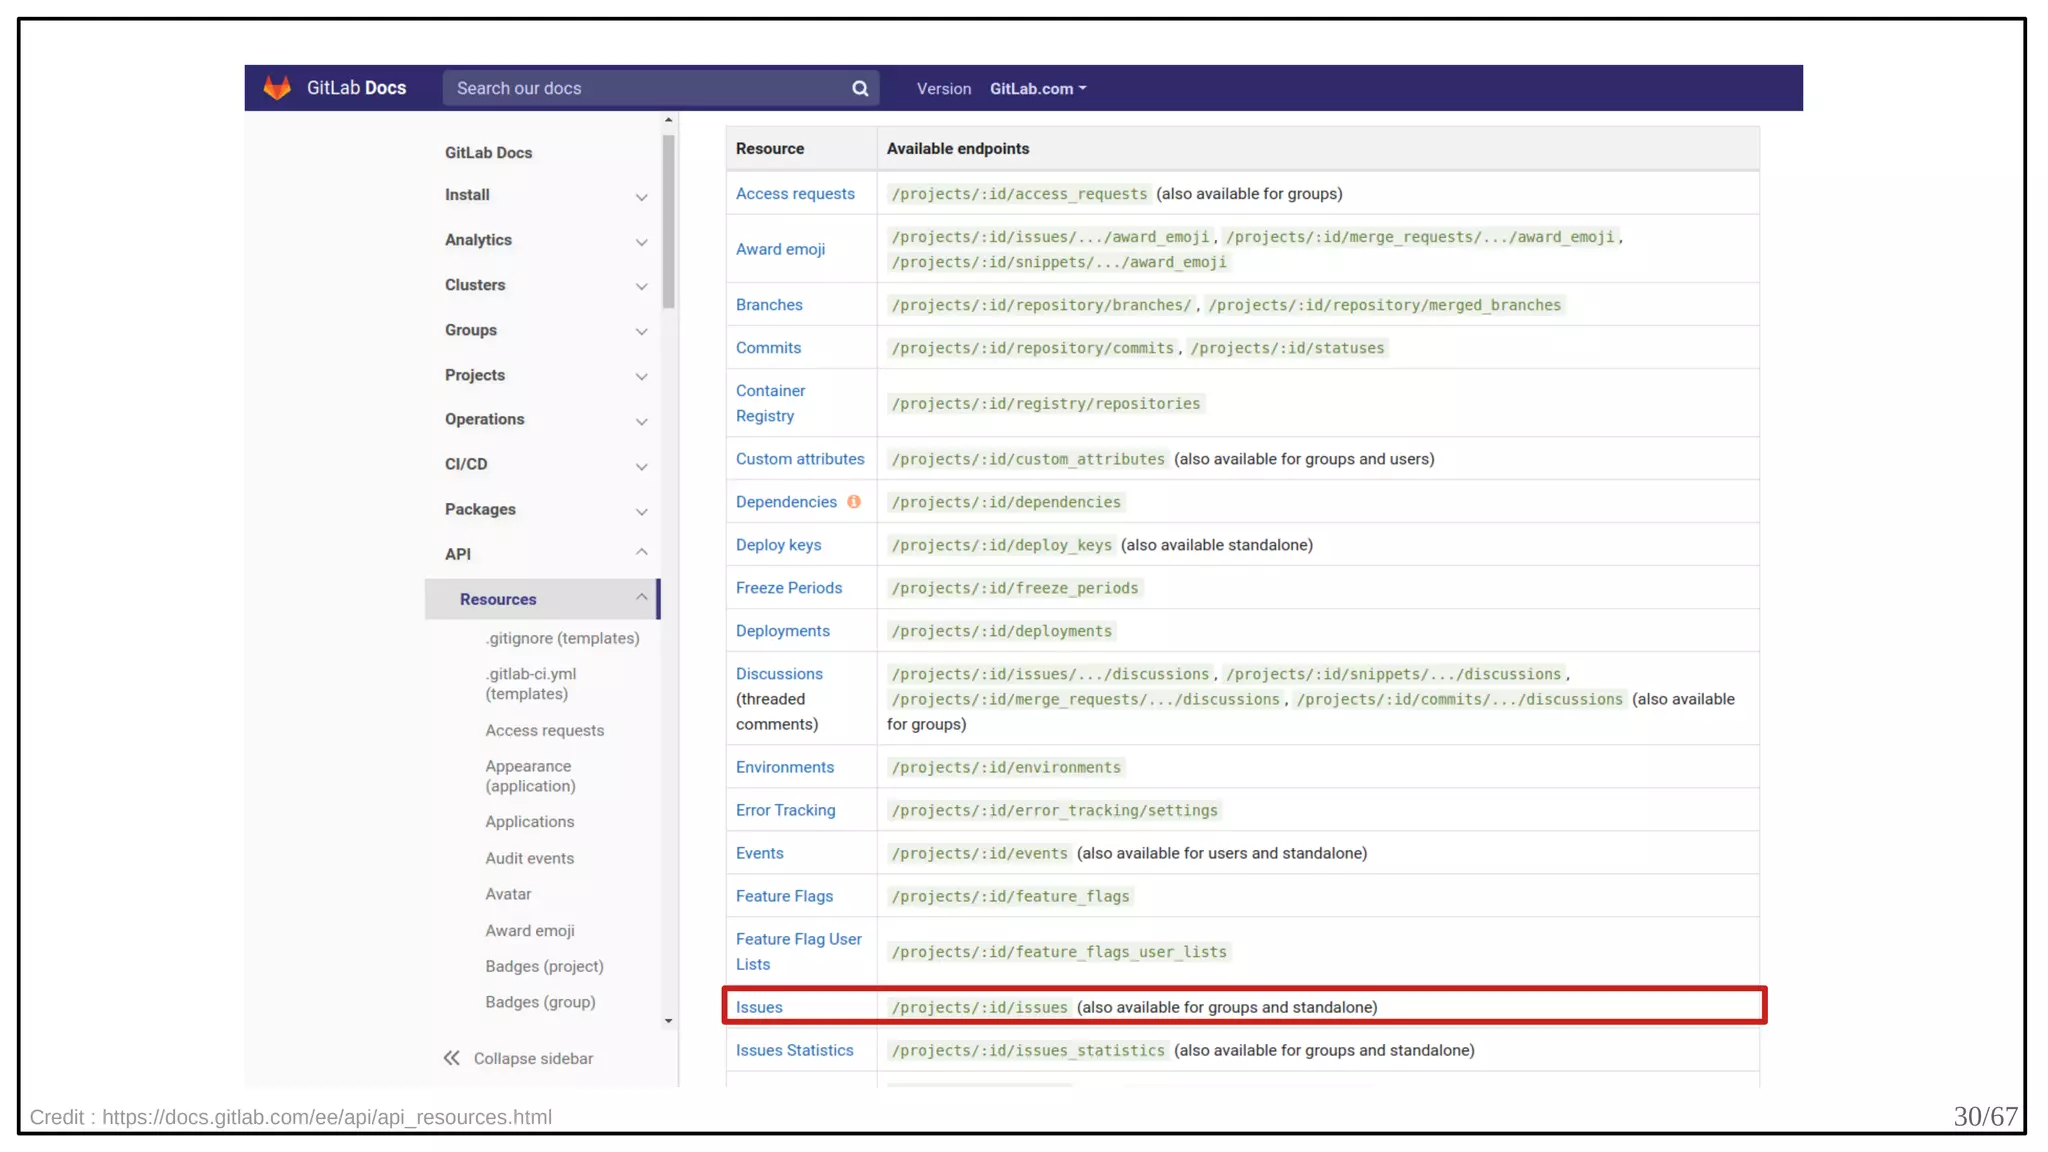
Task: Open Discussions resource link
Action: [779, 674]
